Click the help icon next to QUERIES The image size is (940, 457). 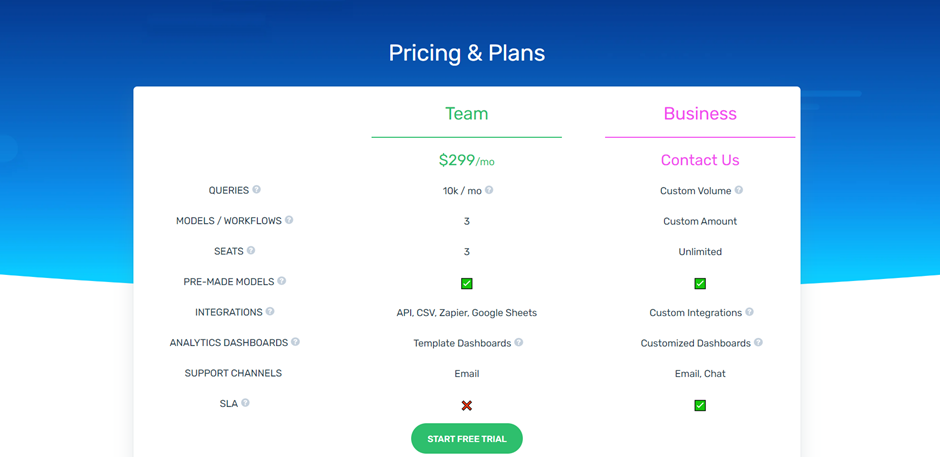click(x=257, y=190)
